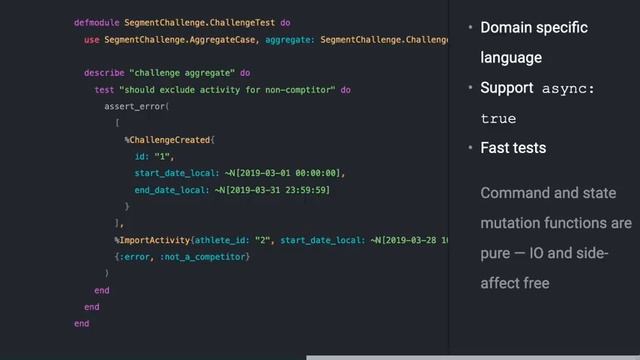
Task: Click the 'Command and state mutation functions' paragraph
Action: (556, 238)
